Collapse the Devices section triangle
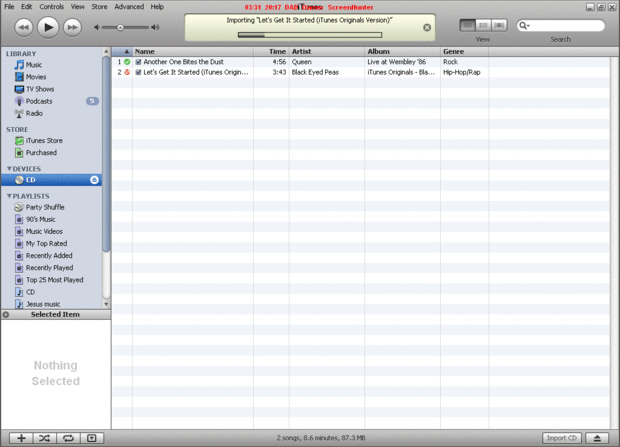 coord(9,169)
